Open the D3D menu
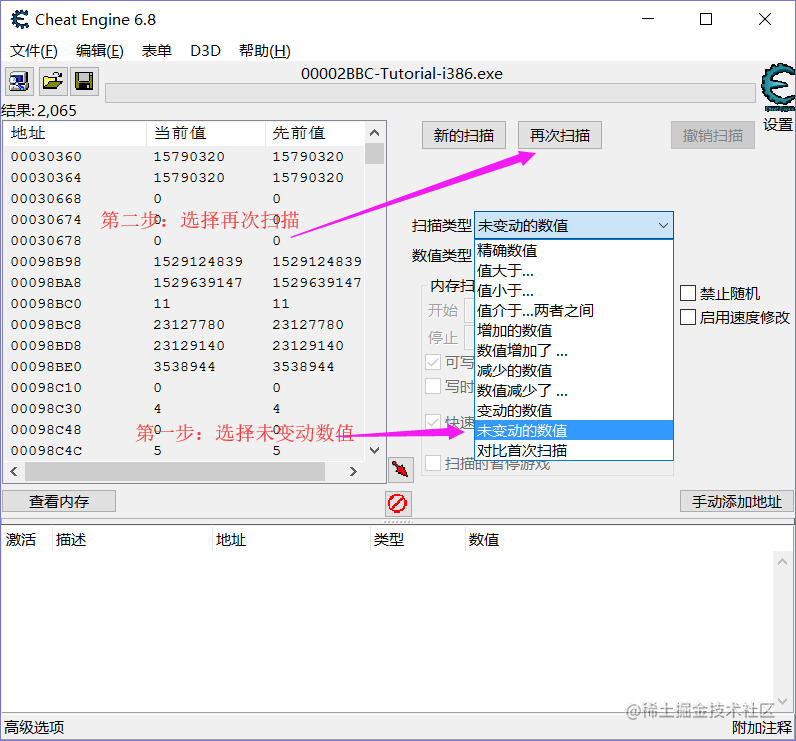 (205, 51)
